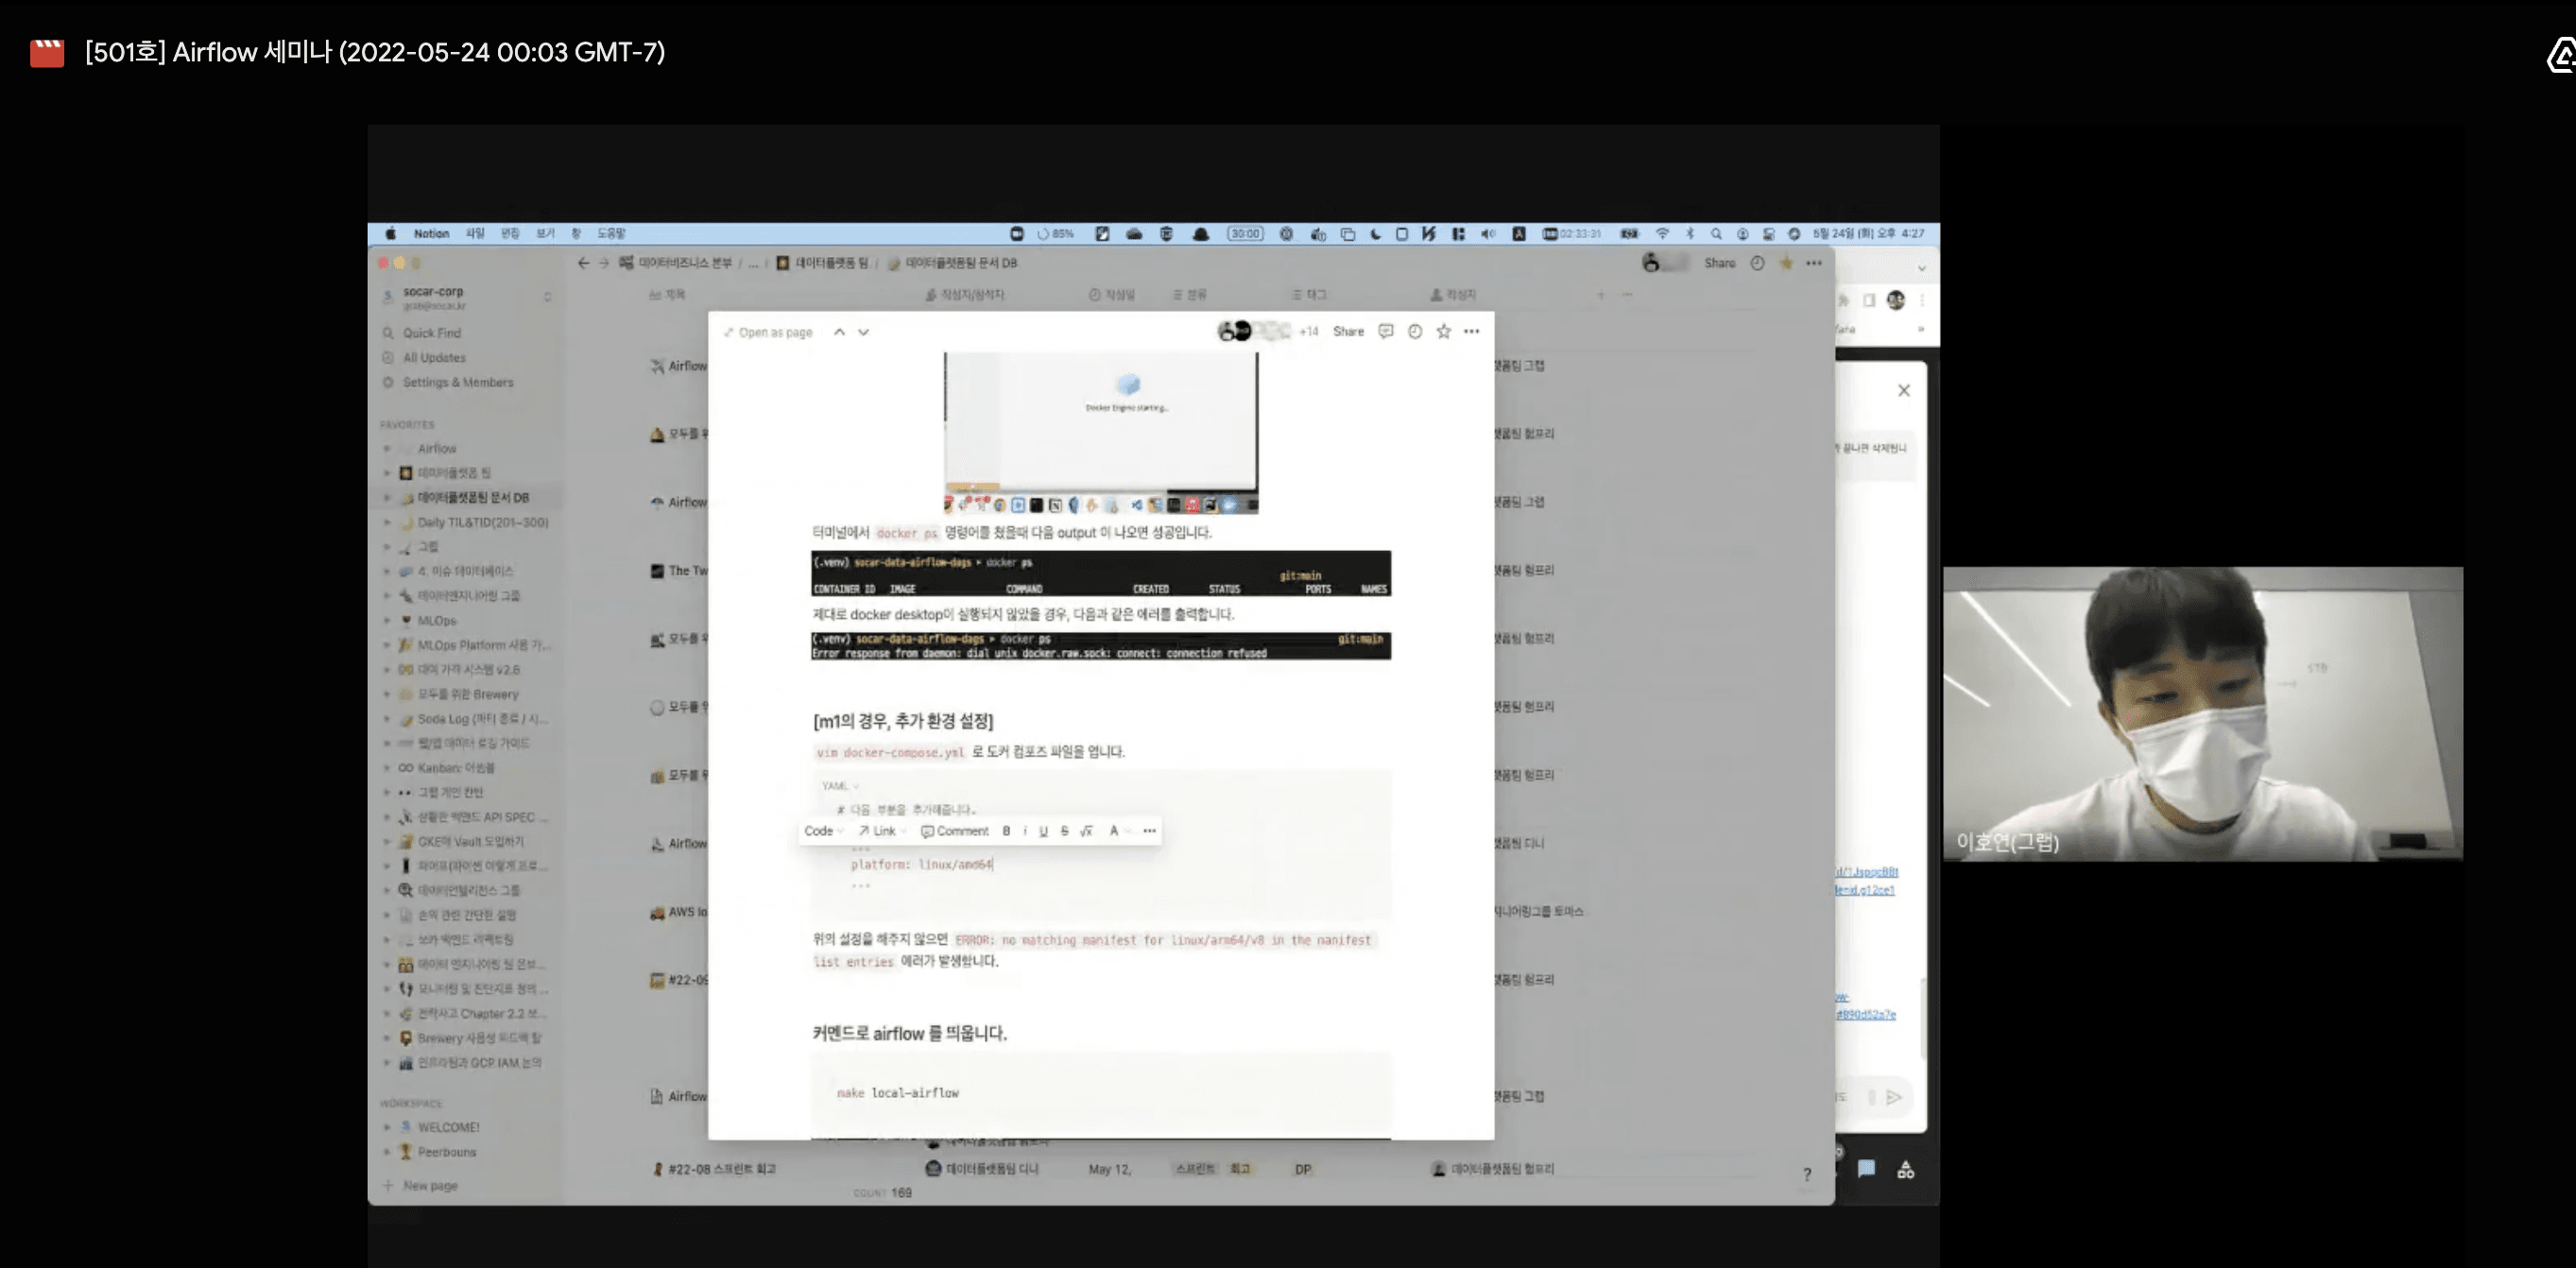Open the Link dropdown in format toolbar

(882, 831)
